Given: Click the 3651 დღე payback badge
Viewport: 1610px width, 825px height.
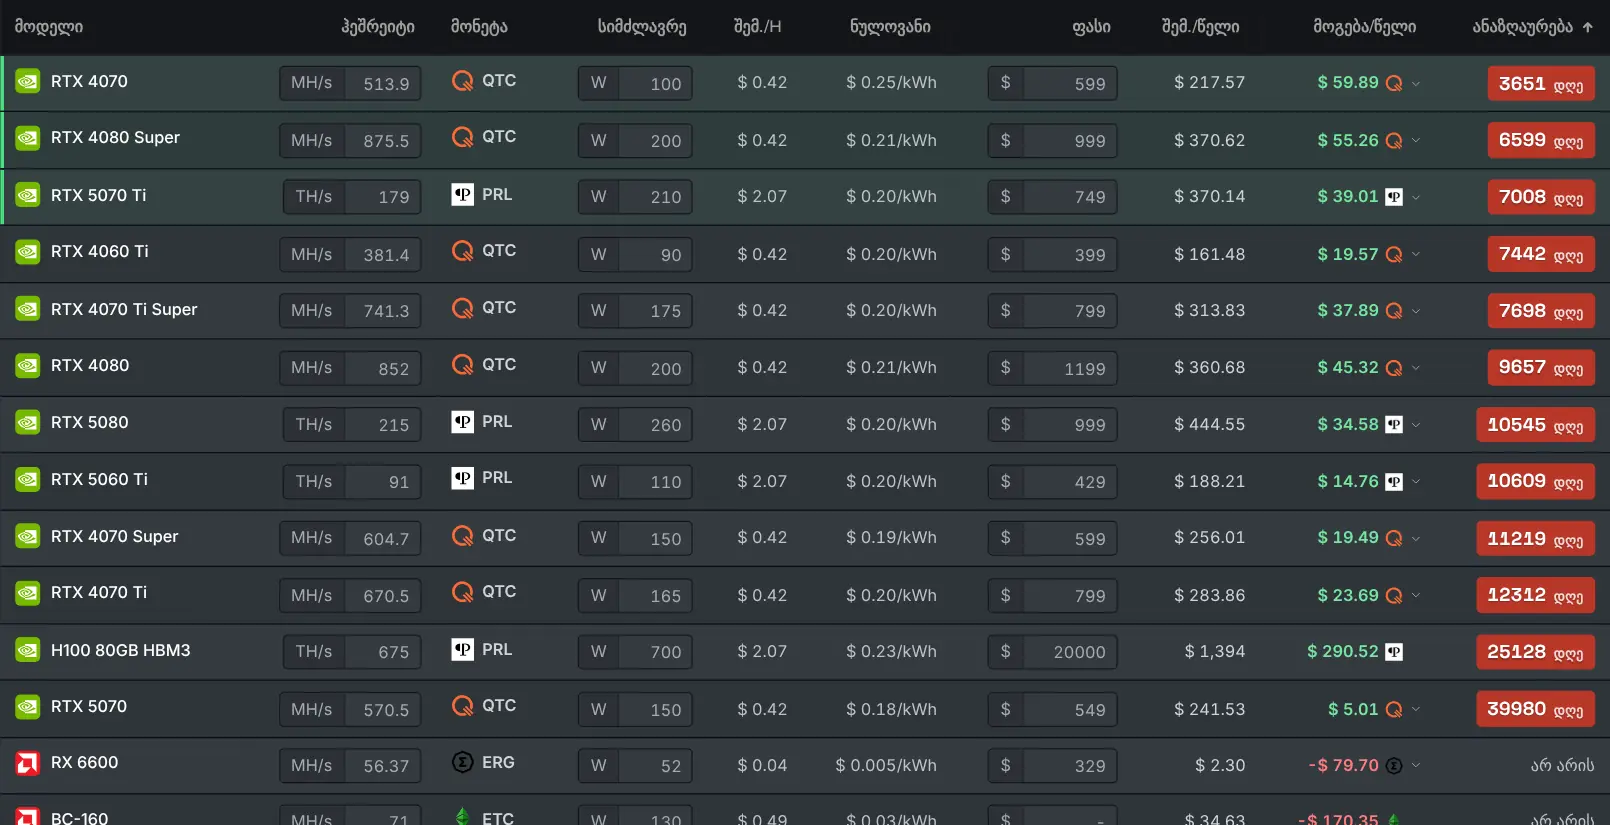Looking at the screenshot, I should coord(1541,84).
